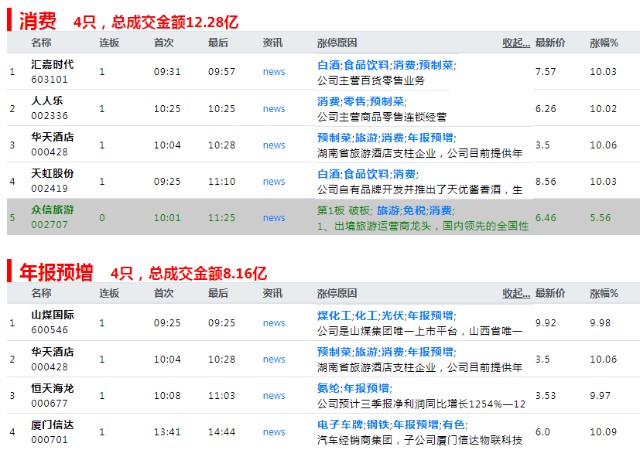Click stock code 002419

[49, 188]
